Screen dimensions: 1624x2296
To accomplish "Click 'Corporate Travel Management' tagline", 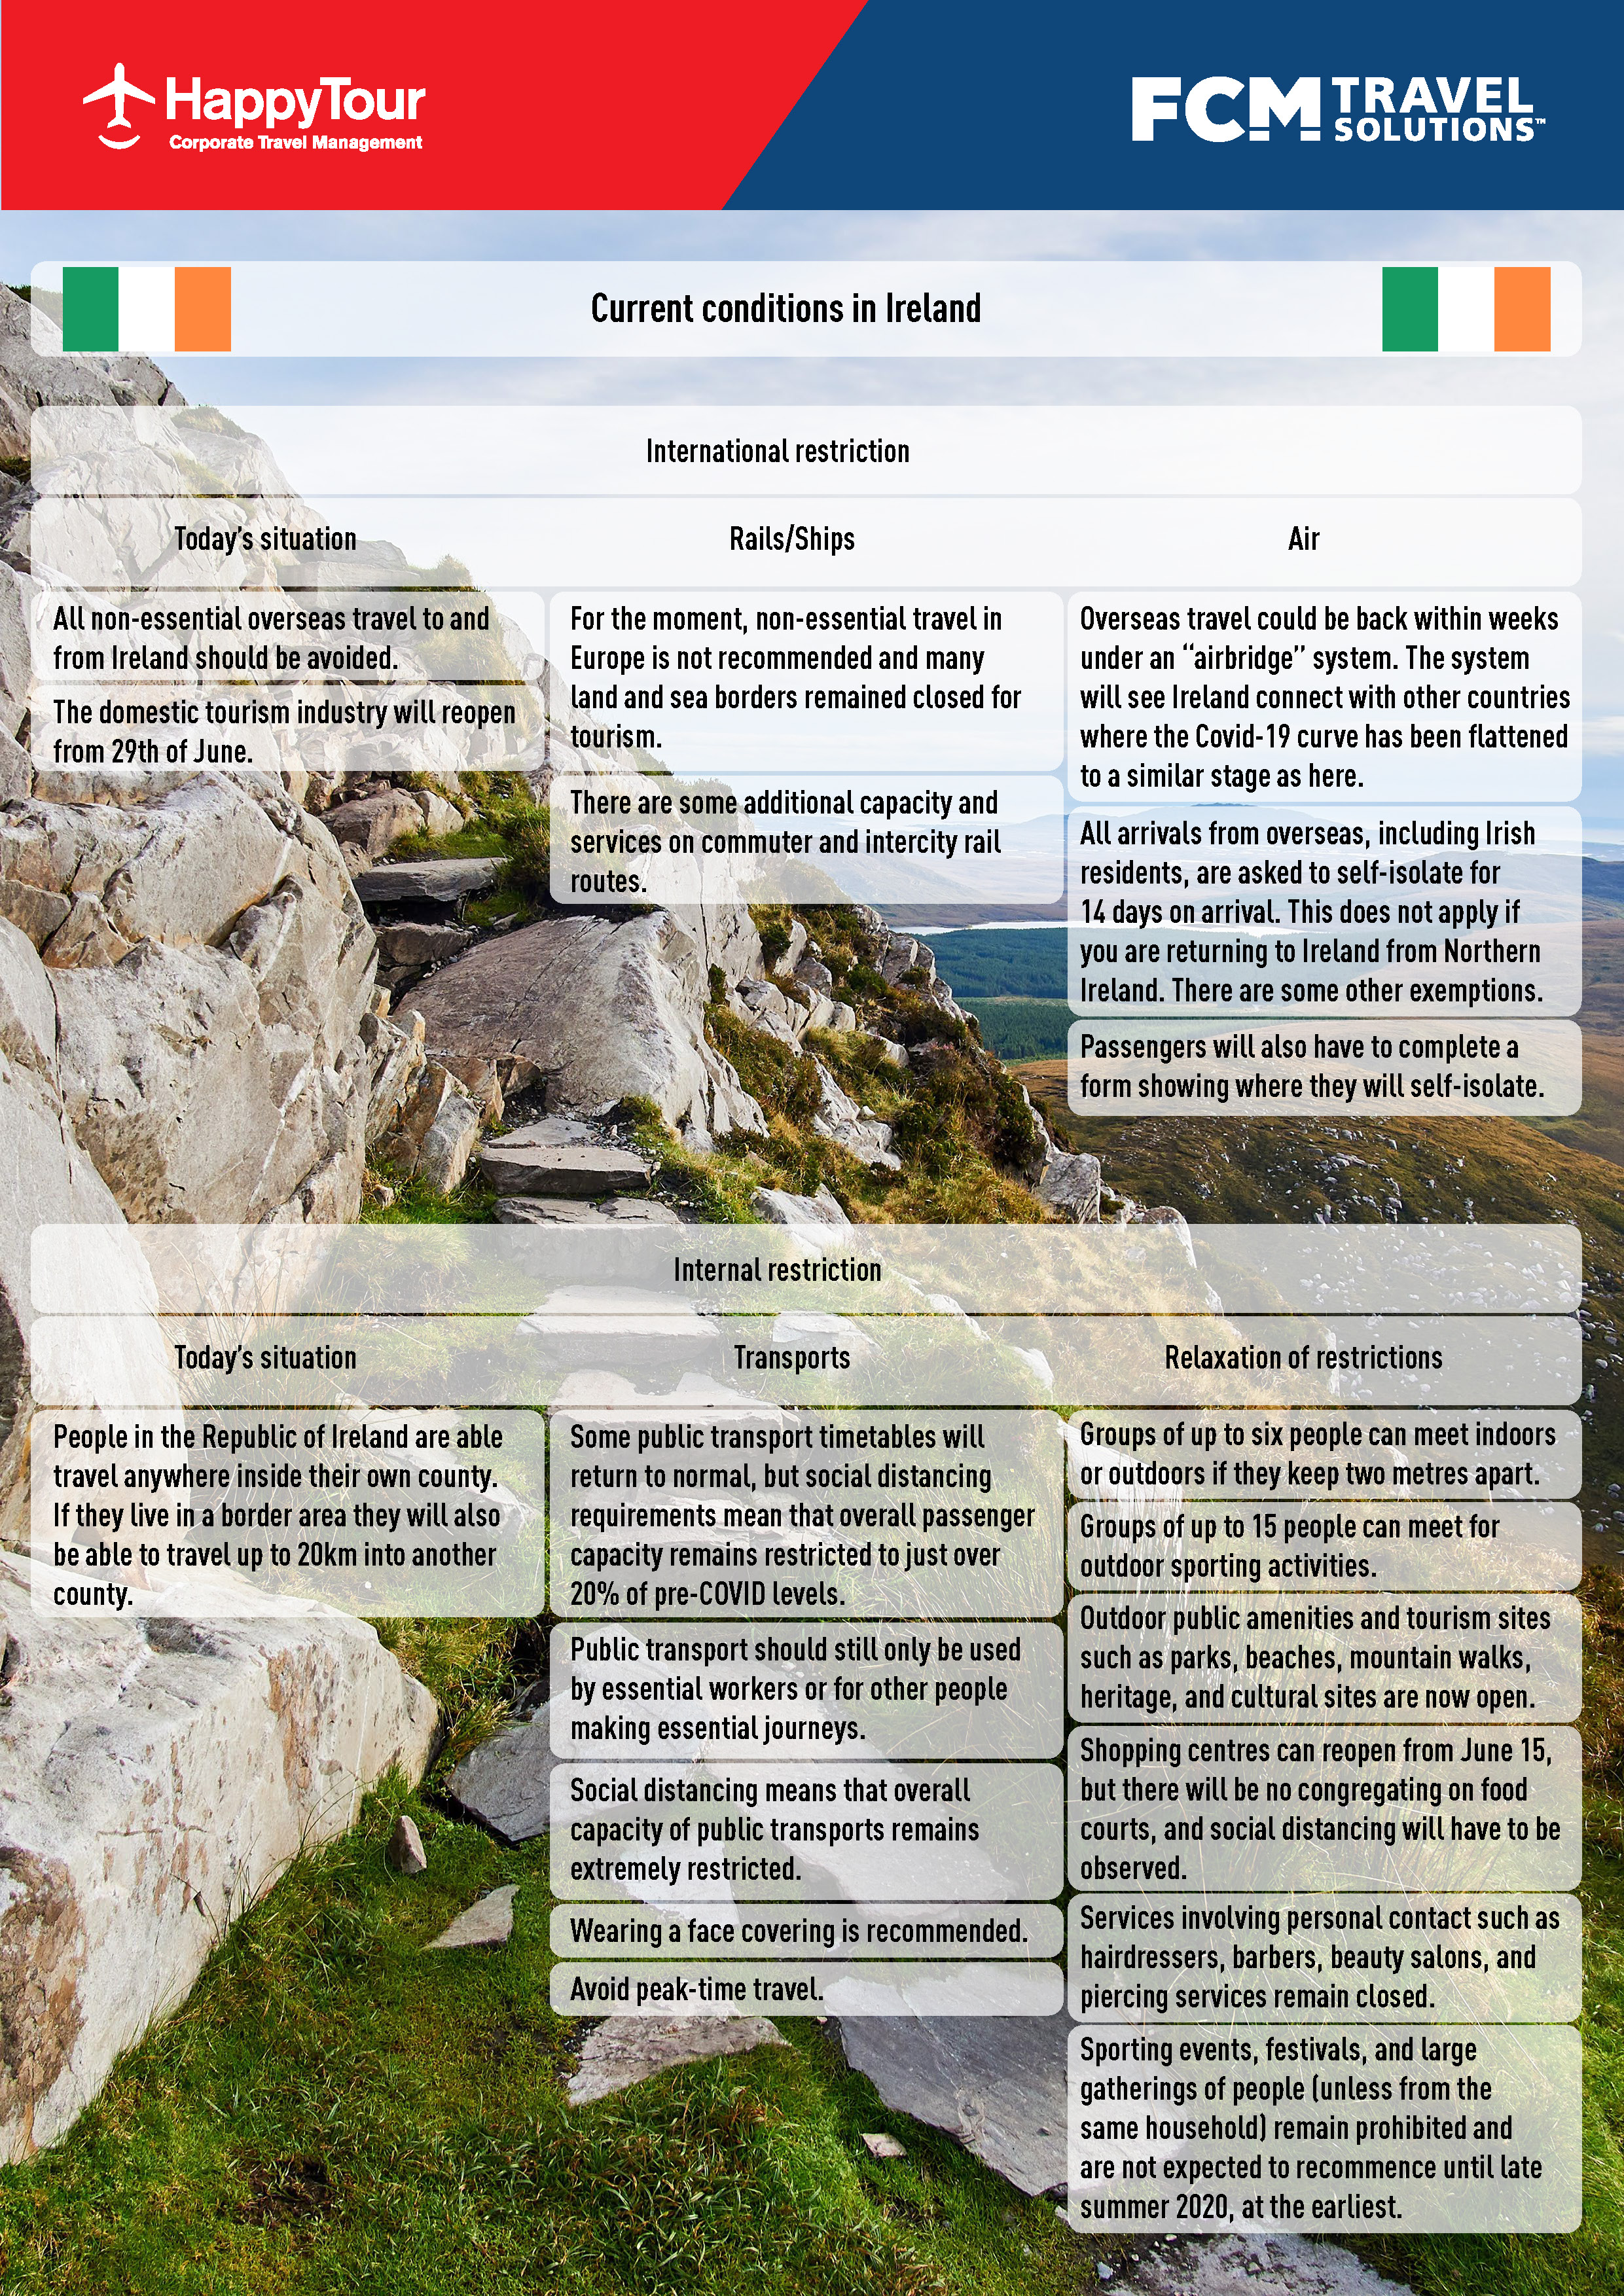I will coord(296,143).
